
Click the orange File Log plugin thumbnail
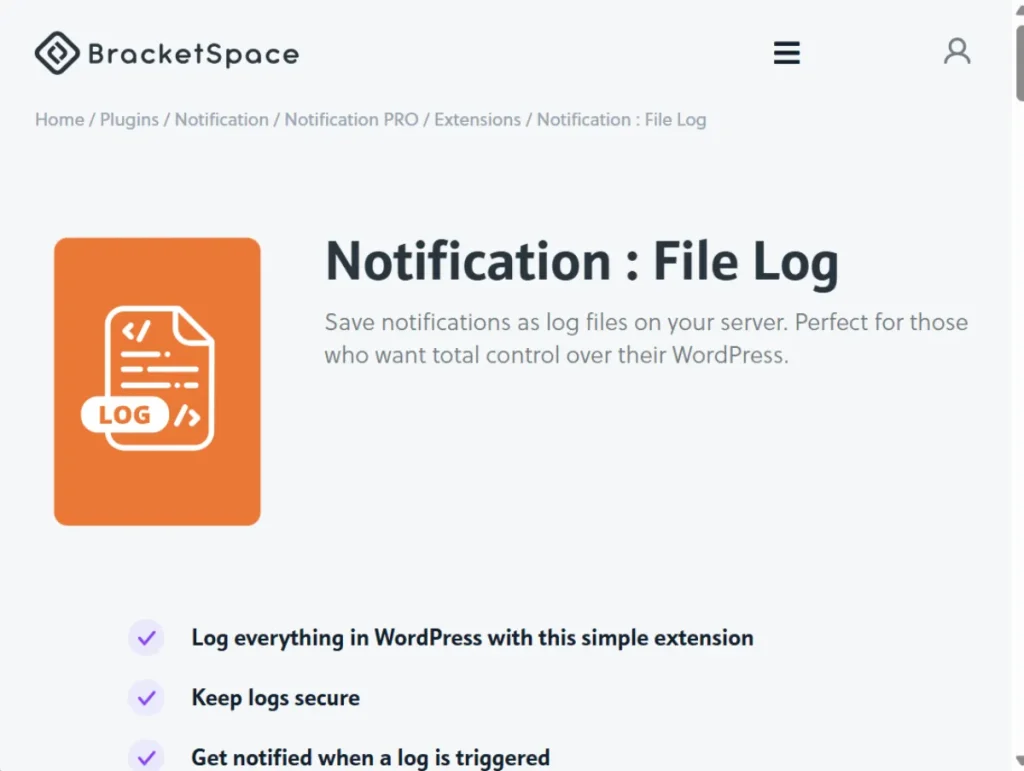point(157,380)
